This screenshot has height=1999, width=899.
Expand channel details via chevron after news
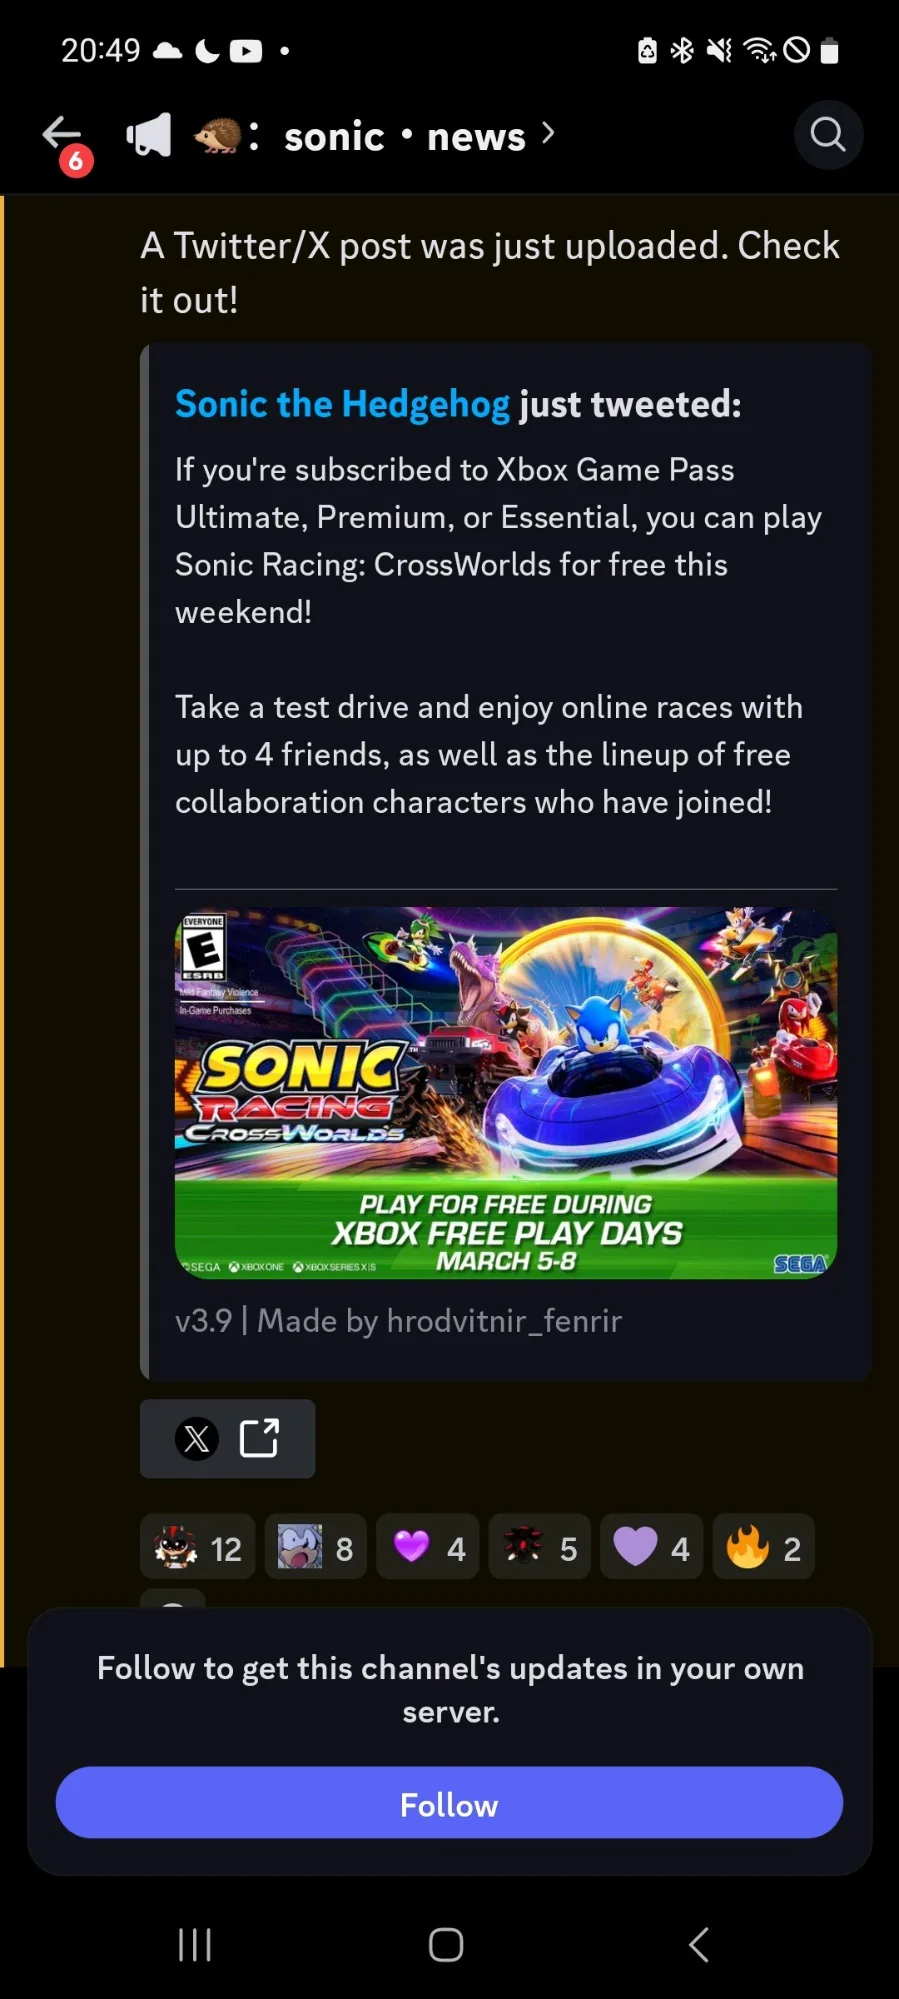tap(548, 134)
